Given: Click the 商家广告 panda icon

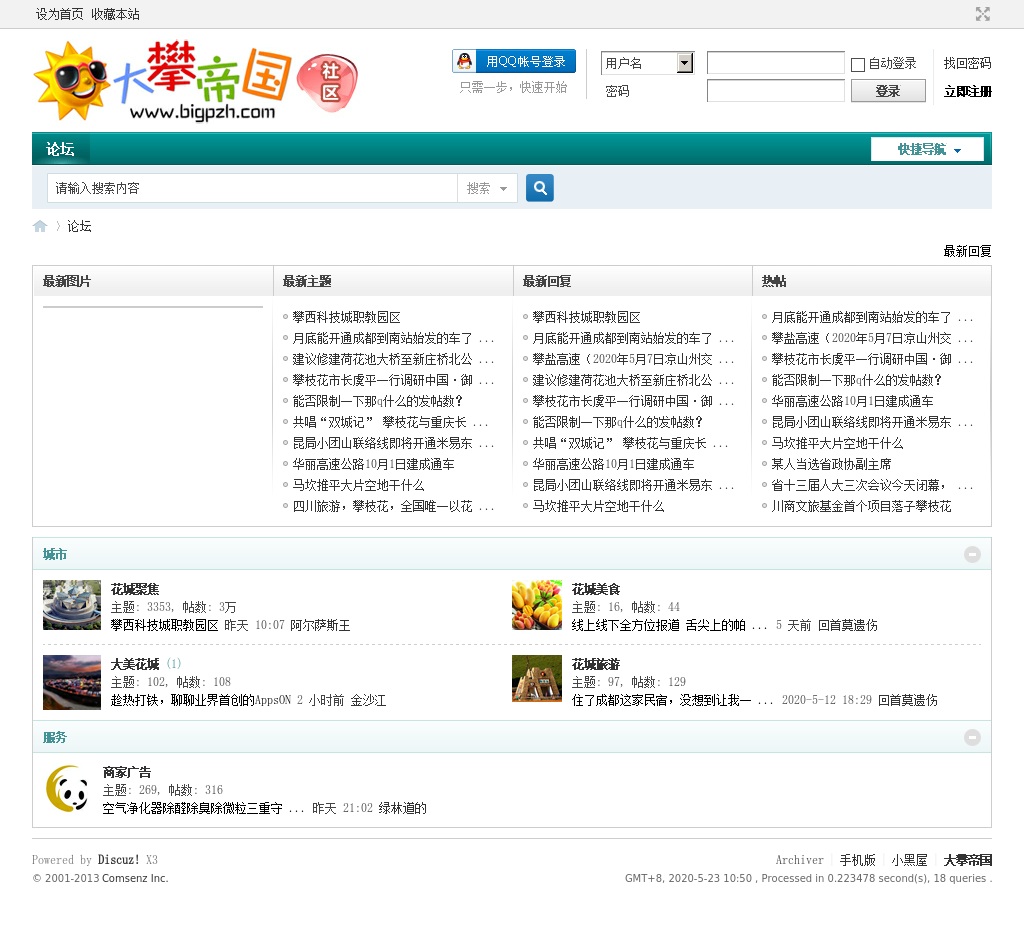Looking at the screenshot, I should click(68, 789).
